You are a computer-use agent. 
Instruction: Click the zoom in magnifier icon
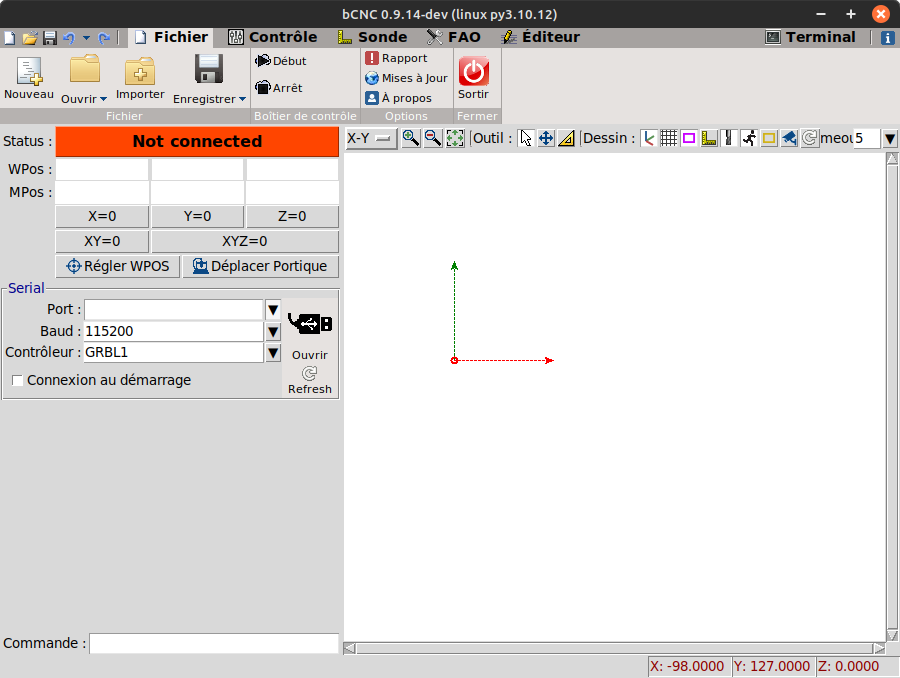pos(410,139)
